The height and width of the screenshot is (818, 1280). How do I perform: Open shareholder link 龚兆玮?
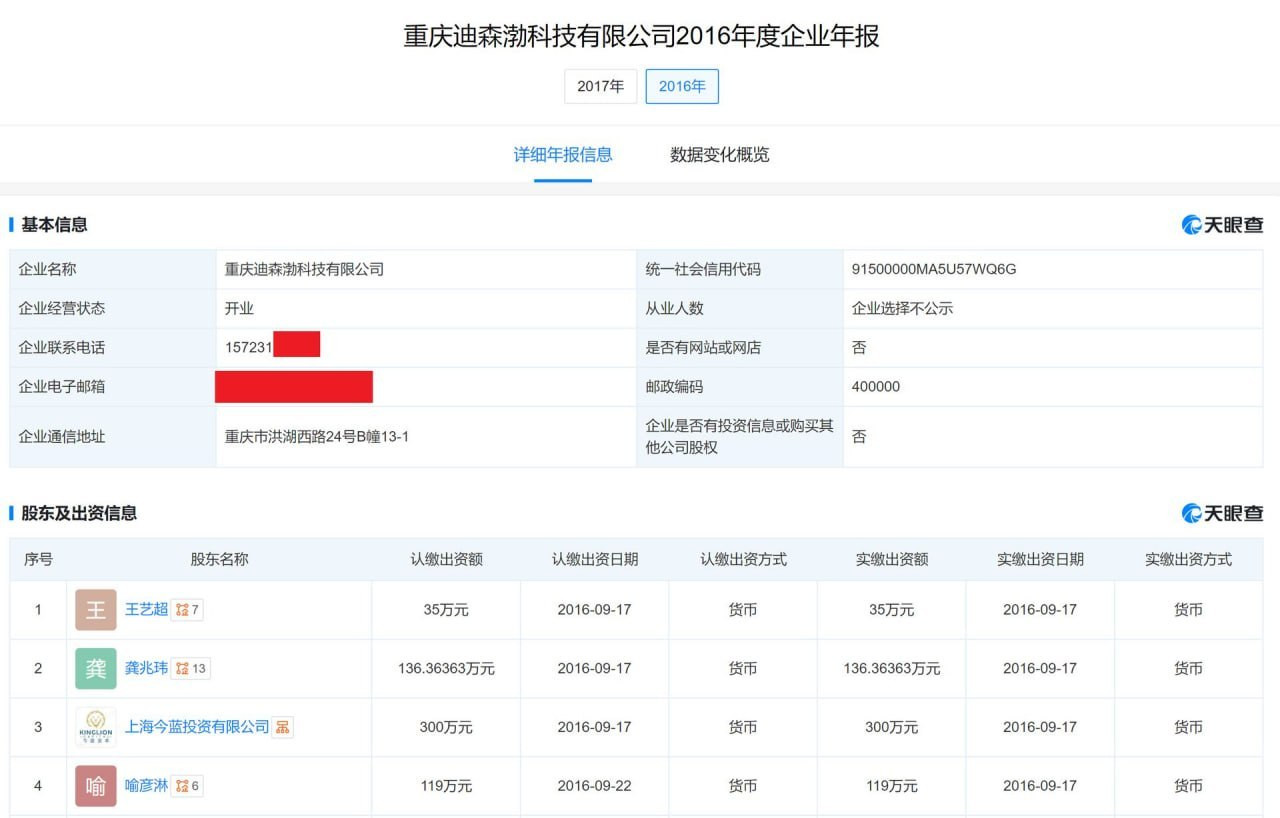[x=146, y=668]
